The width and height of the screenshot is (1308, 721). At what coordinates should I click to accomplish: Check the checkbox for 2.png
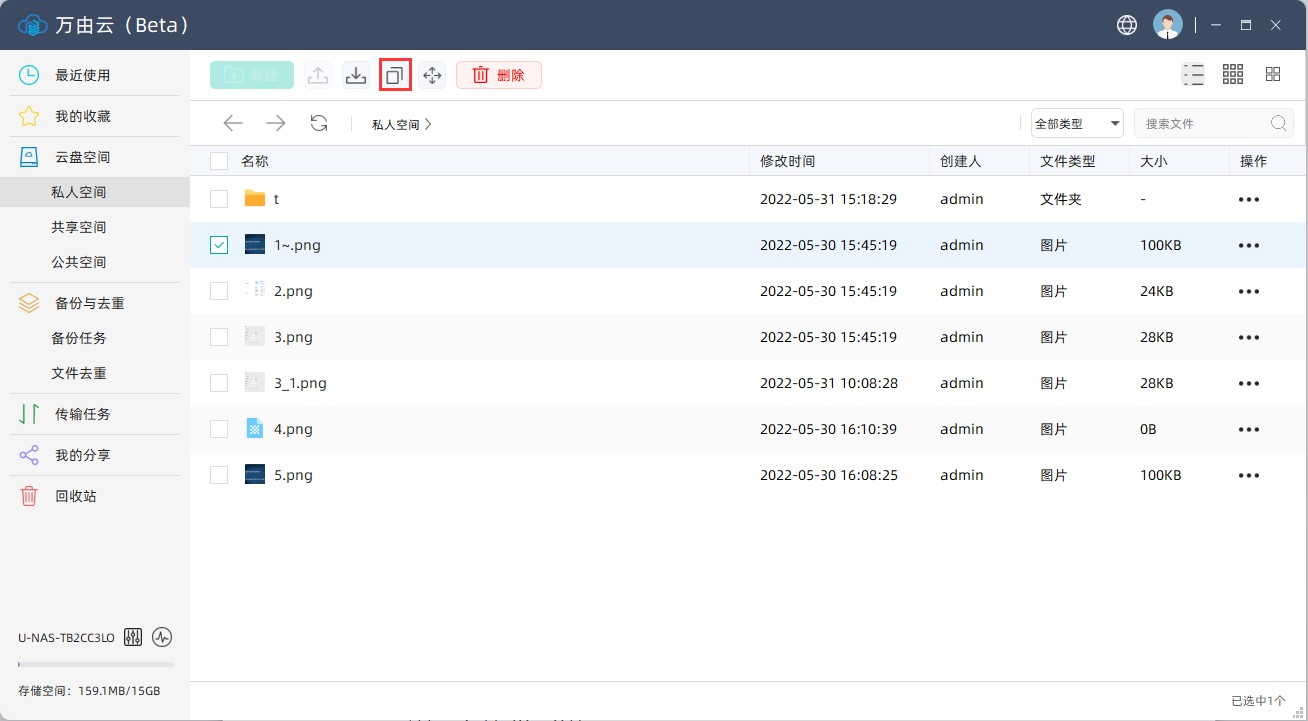[x=218, y=290]
